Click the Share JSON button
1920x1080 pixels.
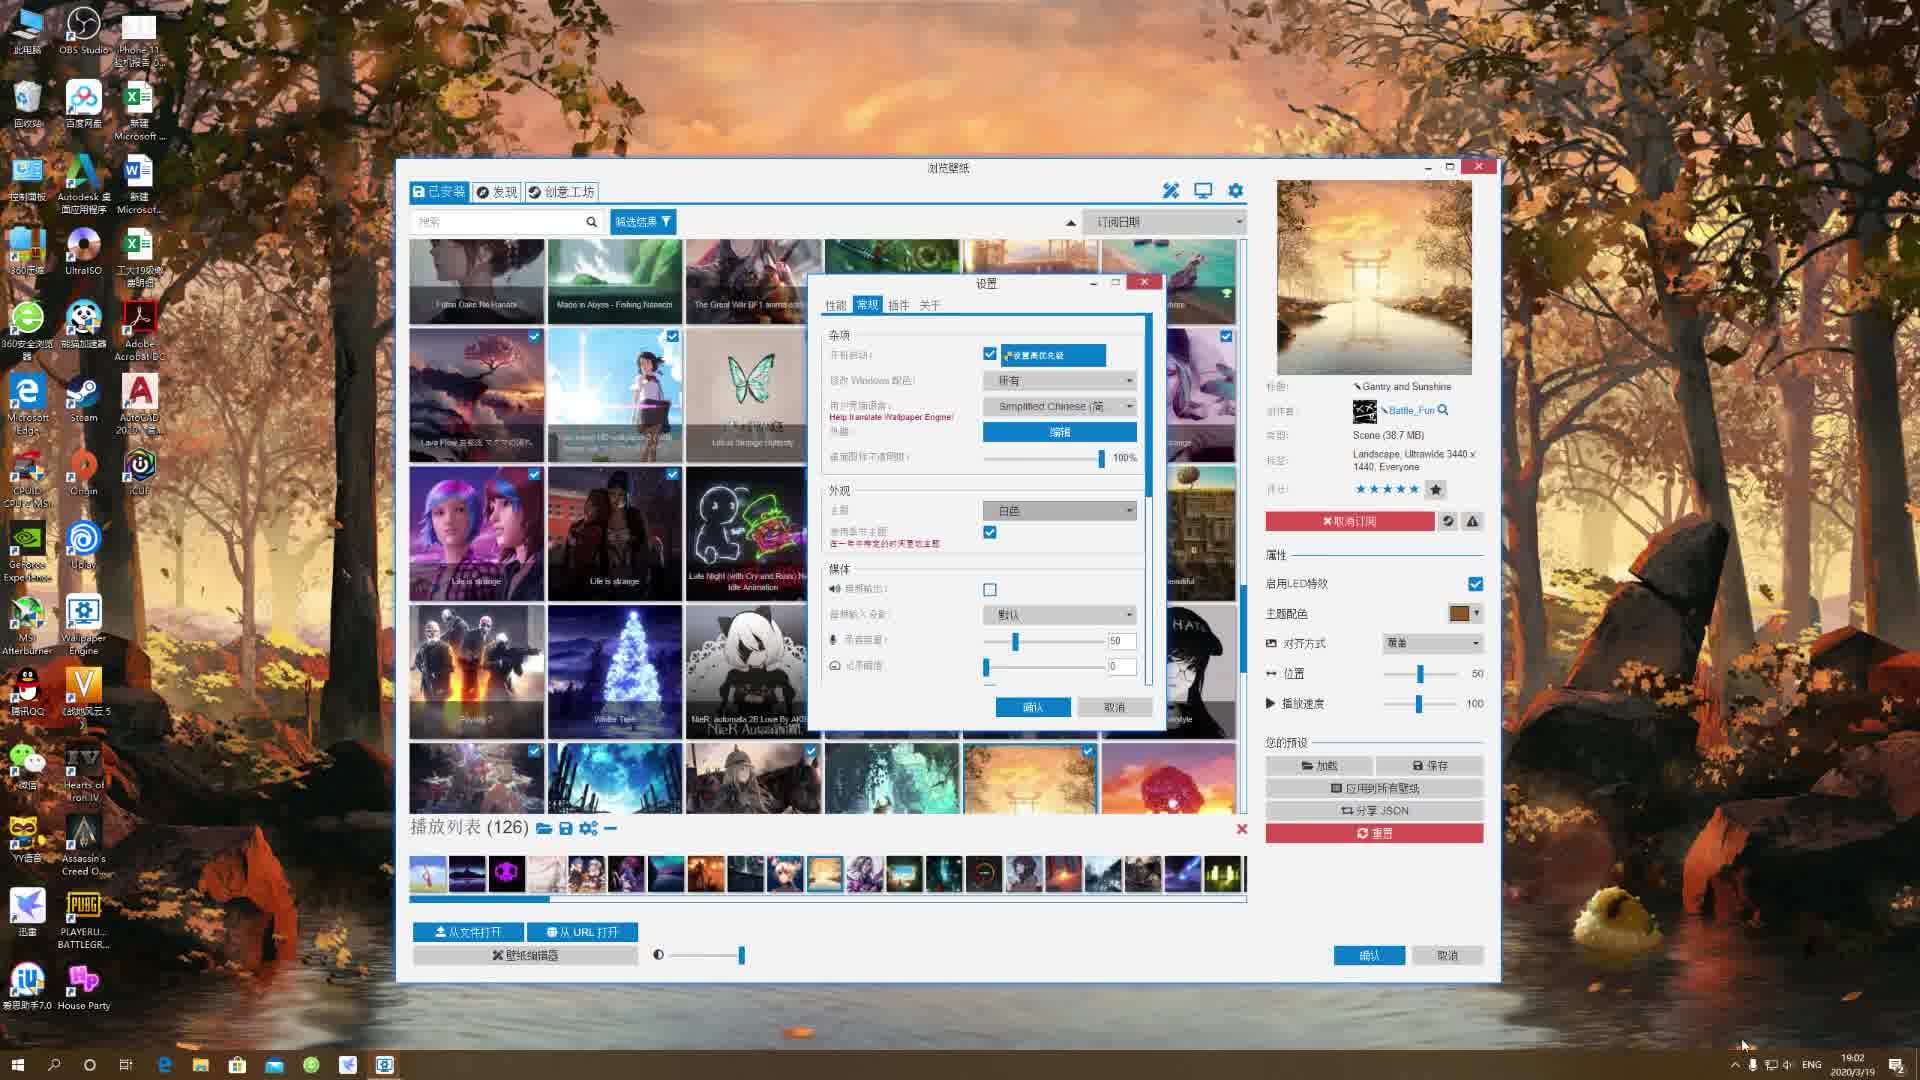(1374, 811)
